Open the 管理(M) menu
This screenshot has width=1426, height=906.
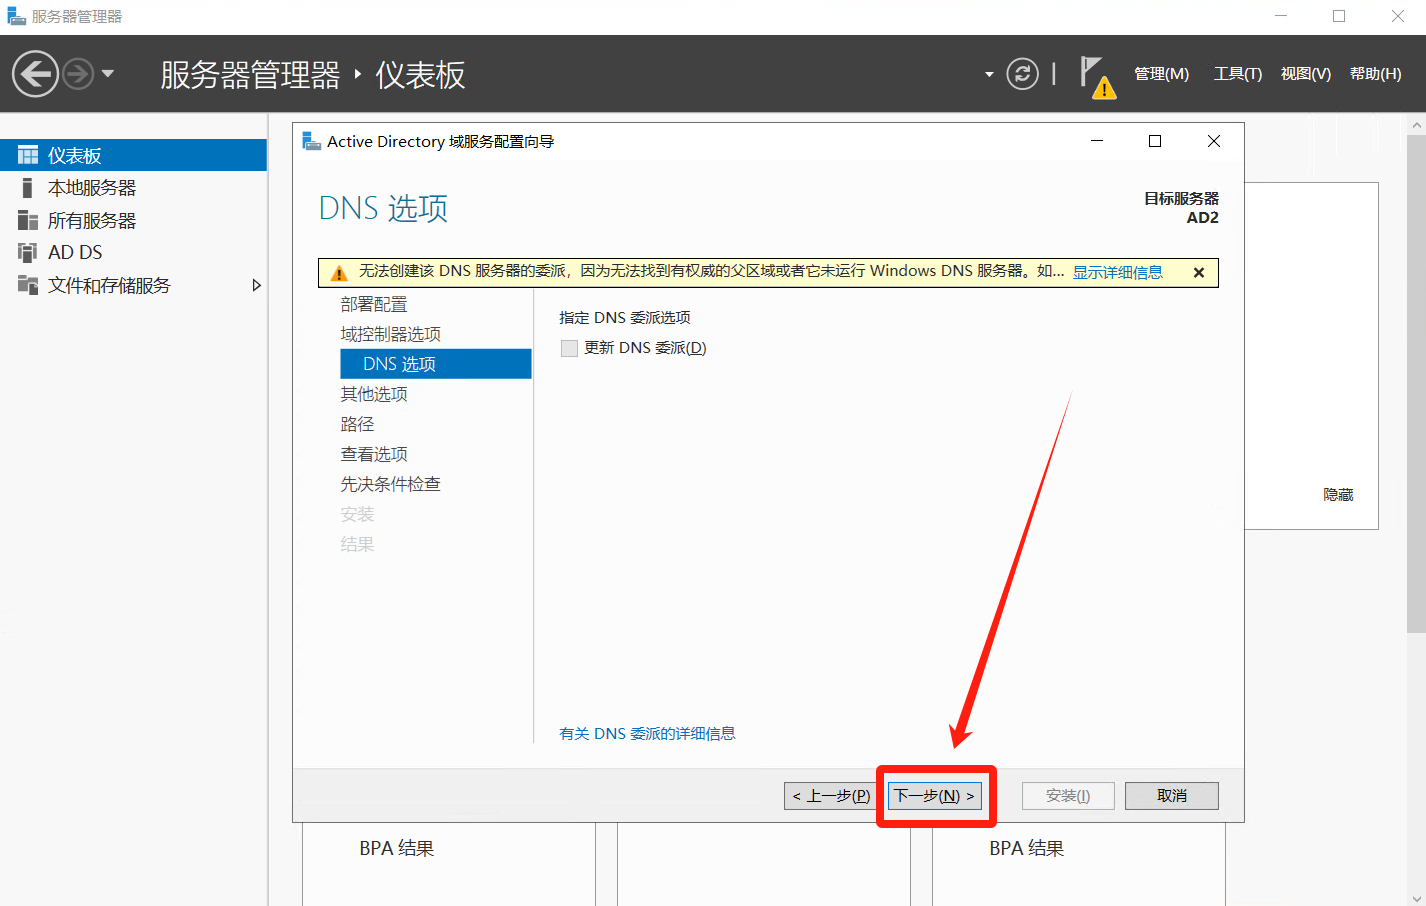click(1161, 74)
